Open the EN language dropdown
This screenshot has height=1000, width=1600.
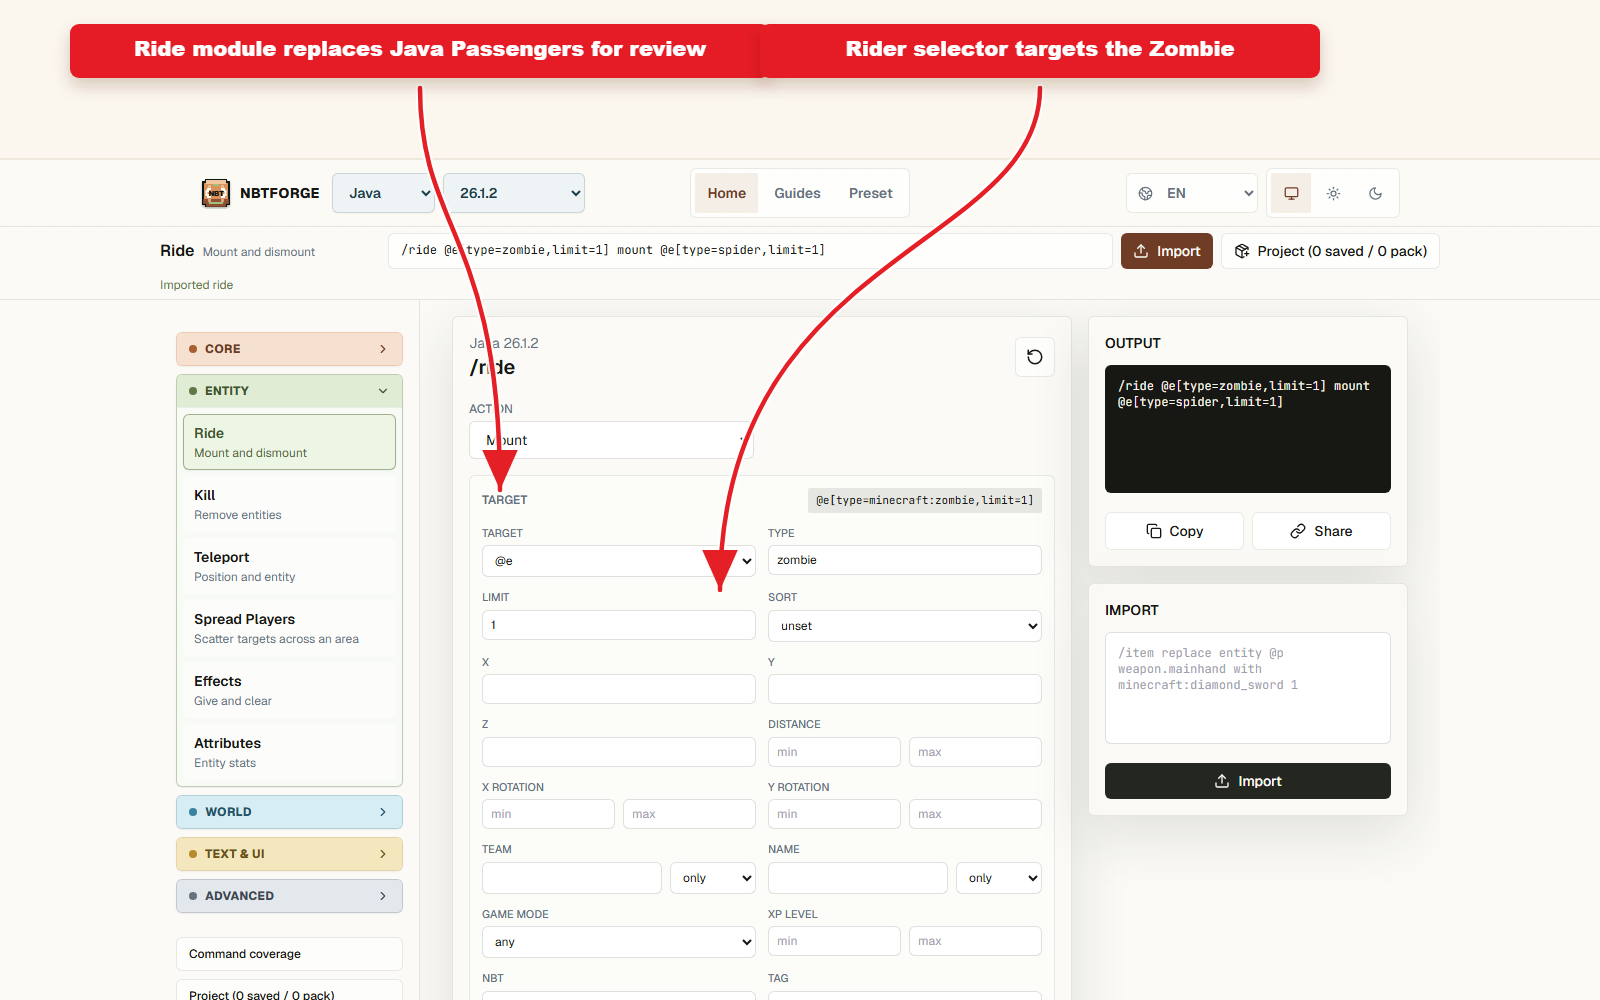[x=1192, y=193]
